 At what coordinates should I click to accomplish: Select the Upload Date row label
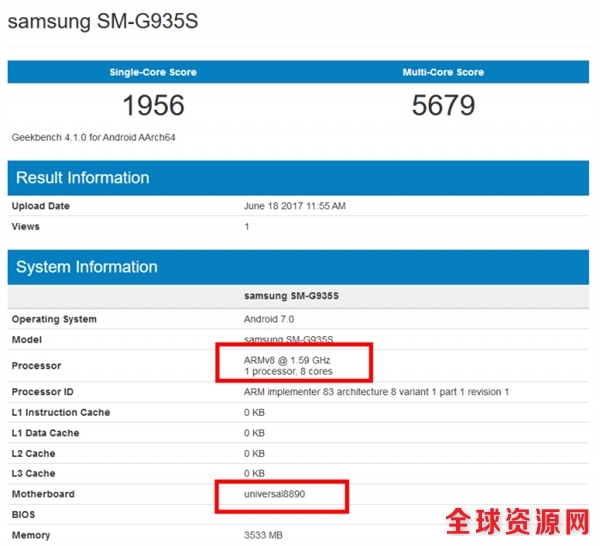pyautogui.click(x=40, y=206)
